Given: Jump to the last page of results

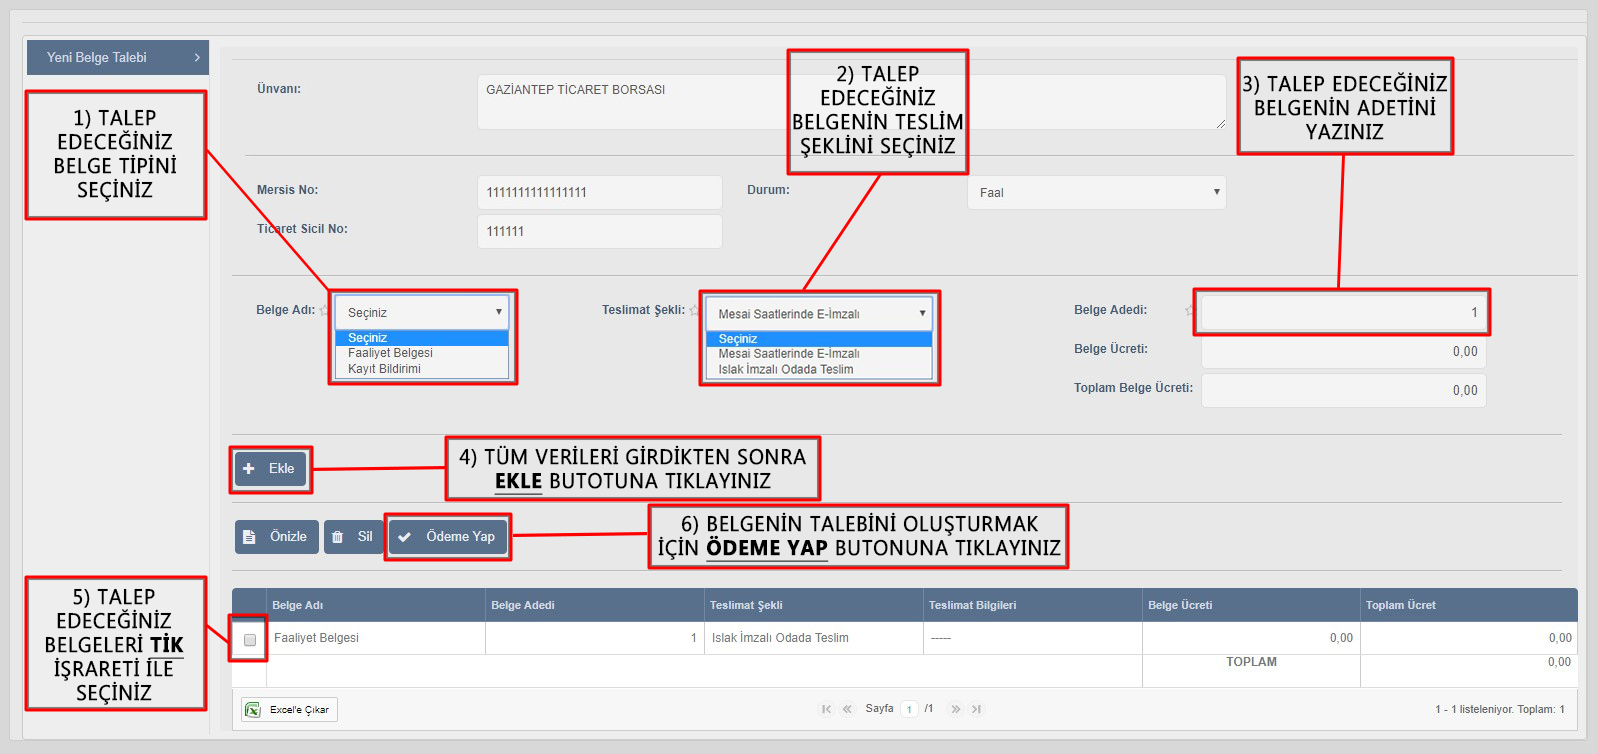Looking at the screenshot, I should [976, 709].
